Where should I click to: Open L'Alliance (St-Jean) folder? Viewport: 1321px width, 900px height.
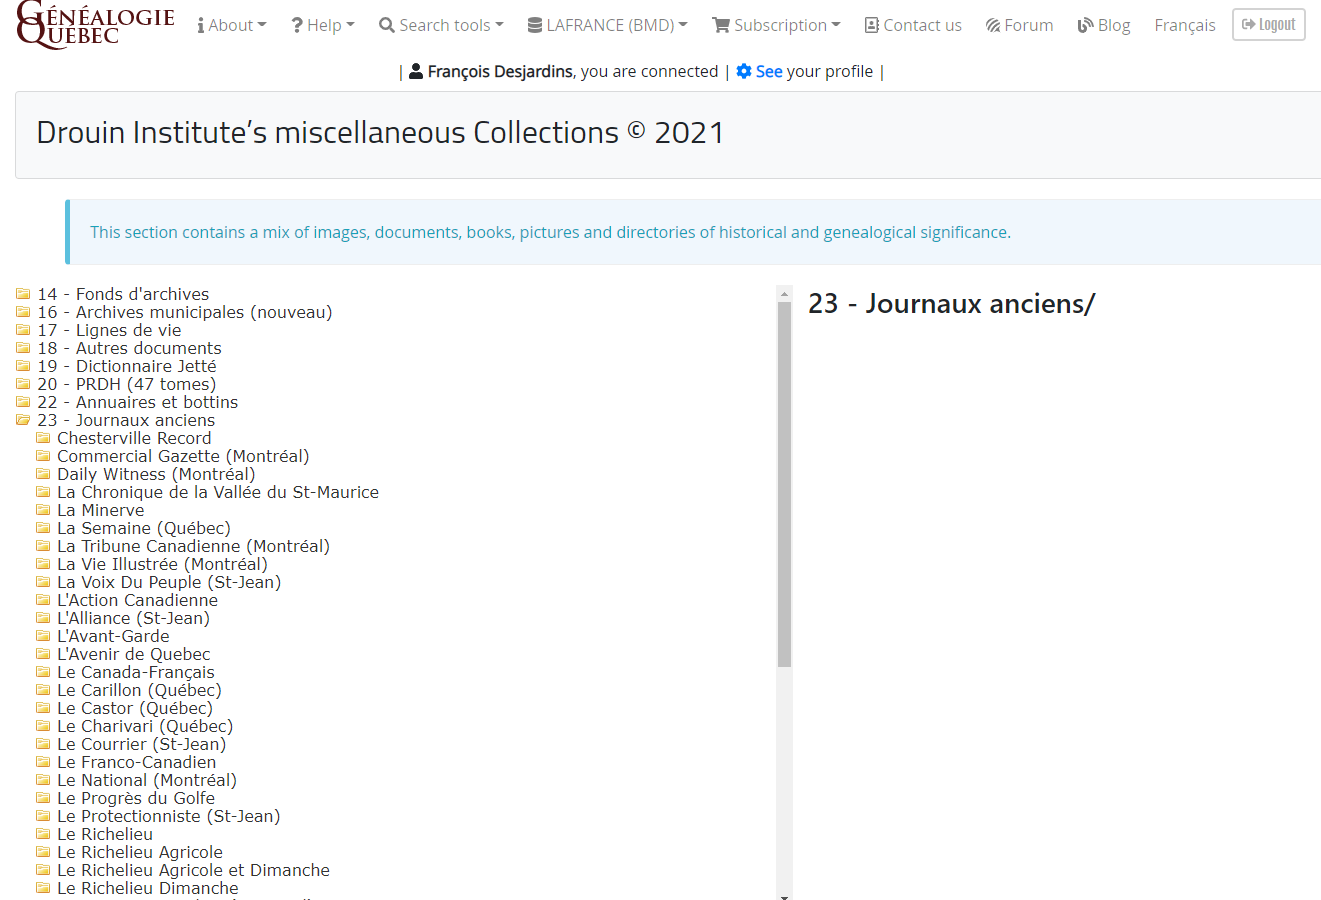point(133,618)
